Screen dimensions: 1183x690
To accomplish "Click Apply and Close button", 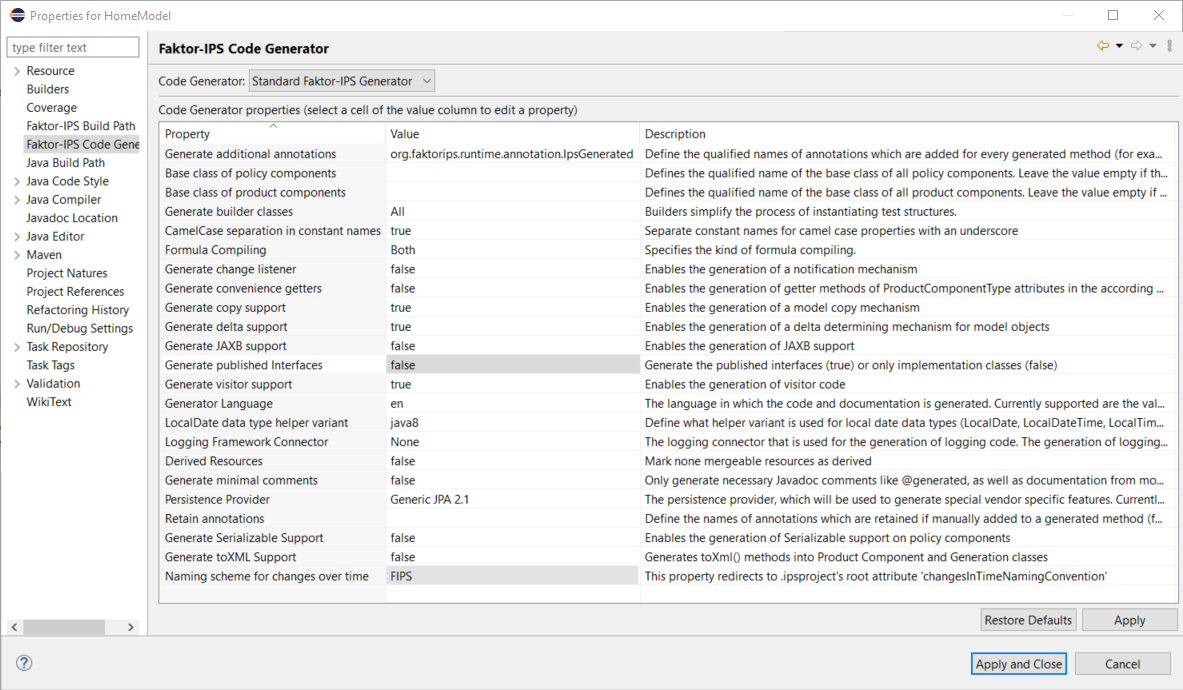I will pos(1019,664).
